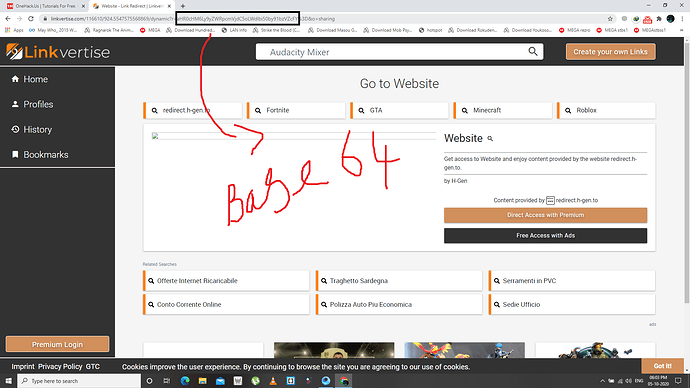
Task: Click the ad thumbnail below Serramenti in PVC
Action: click(x=595, y=350)
